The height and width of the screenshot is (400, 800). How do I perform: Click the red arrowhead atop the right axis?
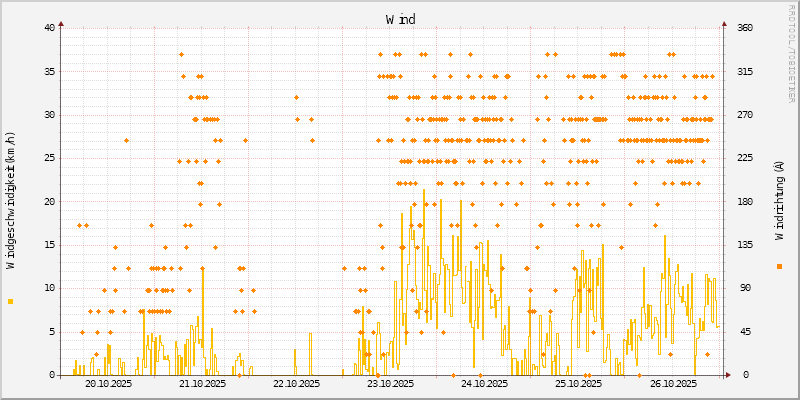coord(723,23)
